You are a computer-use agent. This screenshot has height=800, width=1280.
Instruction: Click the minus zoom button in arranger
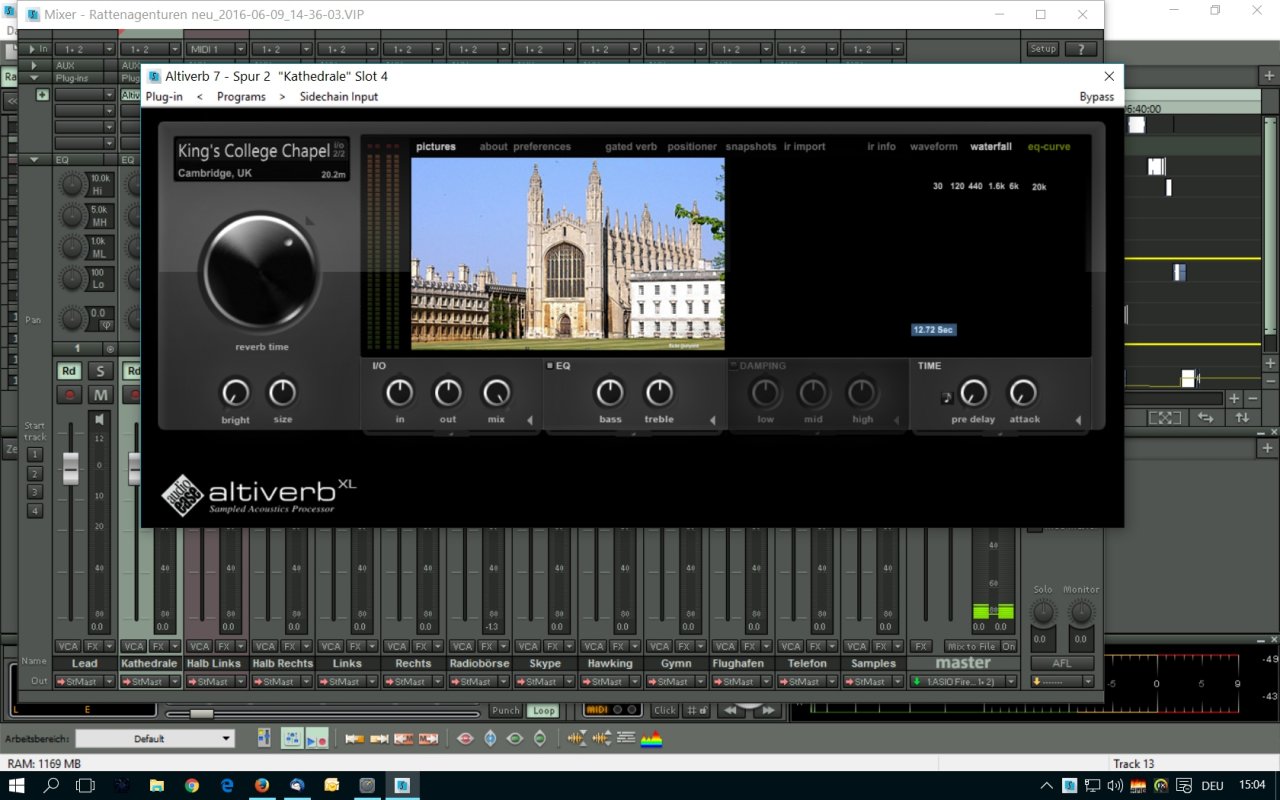[x=1253, y=398]
